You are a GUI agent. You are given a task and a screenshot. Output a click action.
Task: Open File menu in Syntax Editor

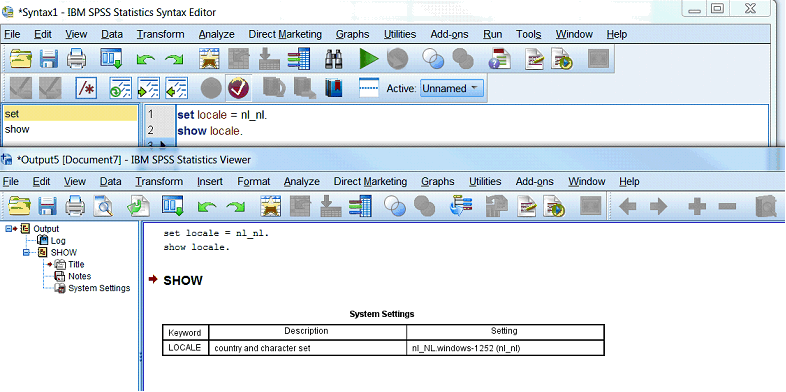click(x=12, y=35)
